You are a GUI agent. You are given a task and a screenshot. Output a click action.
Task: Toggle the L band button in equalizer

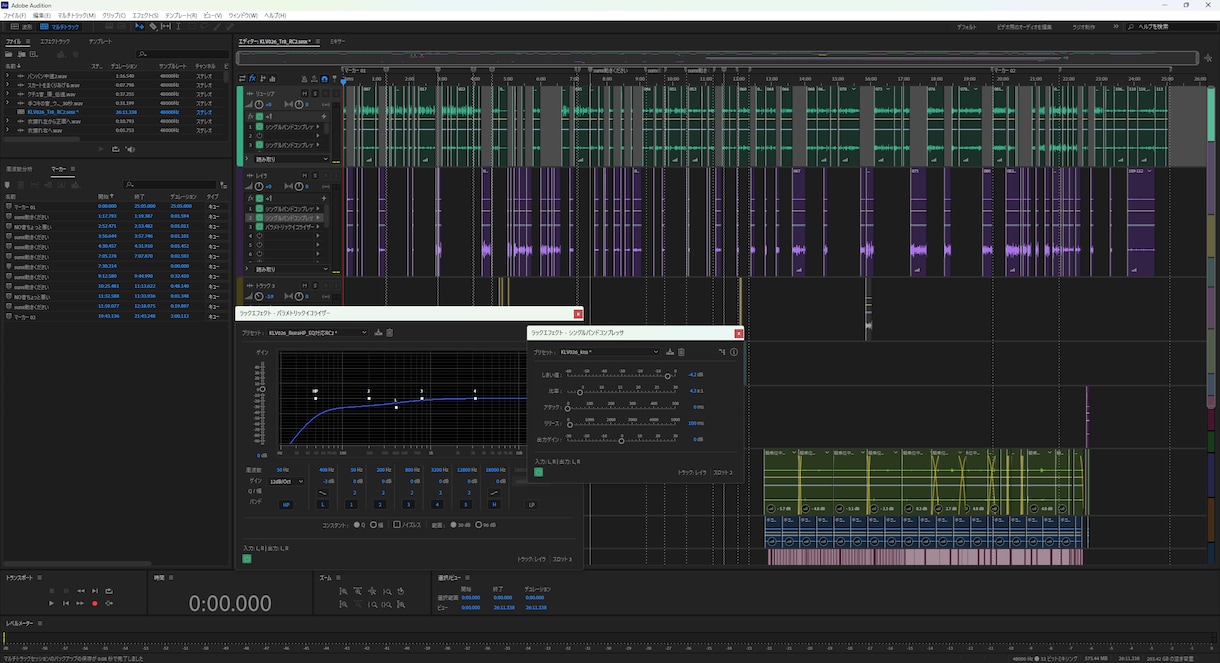point(322,505)
